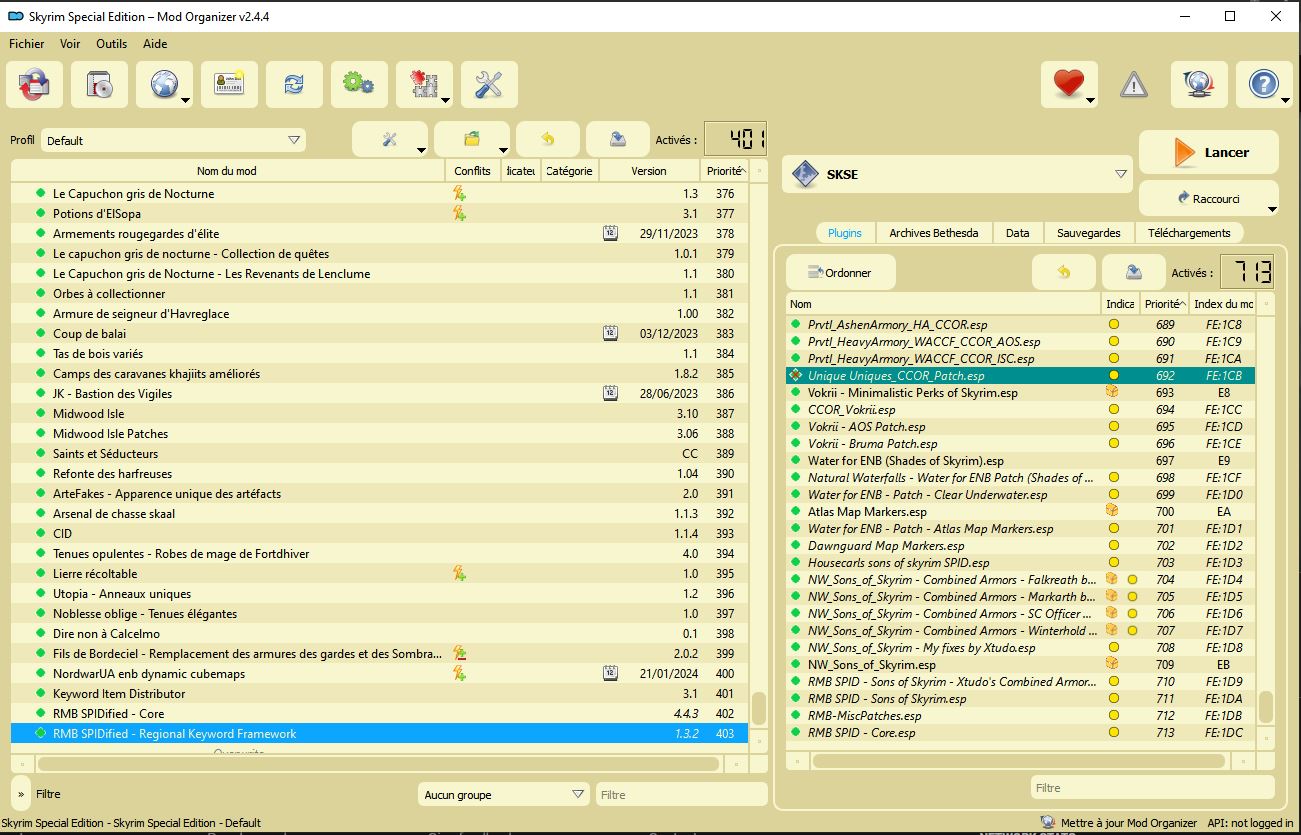1301x835 pixels.
Task: Toggle Dawnguard Map Markers.esp plugin checkbox
Action: pos(796,546)
